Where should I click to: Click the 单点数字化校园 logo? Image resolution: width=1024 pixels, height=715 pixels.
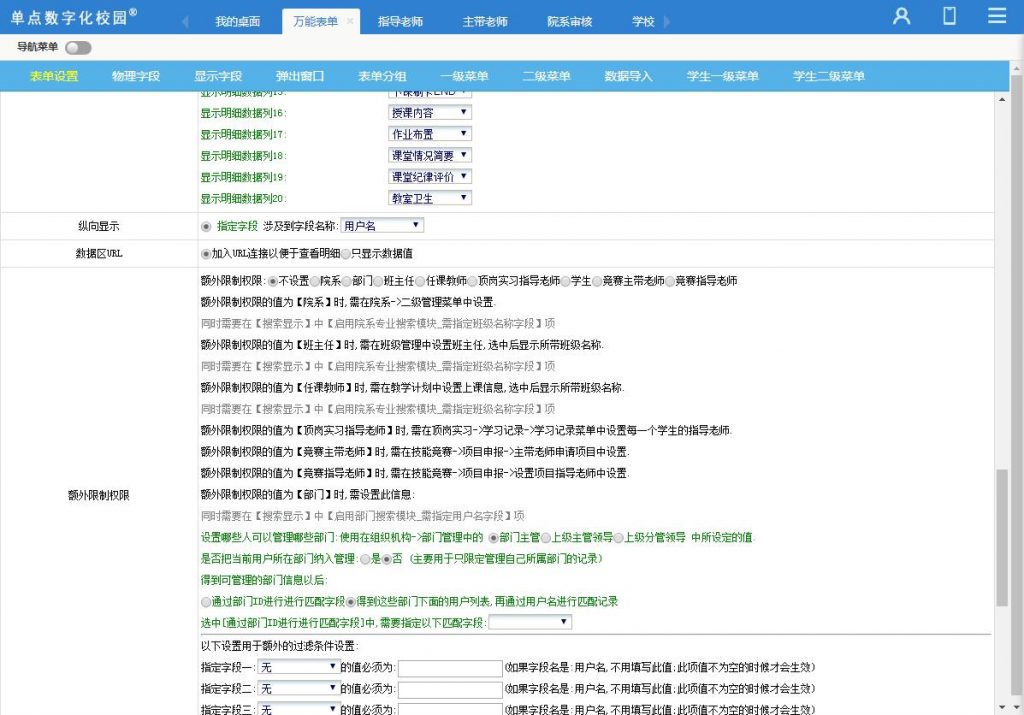point(74,17)
